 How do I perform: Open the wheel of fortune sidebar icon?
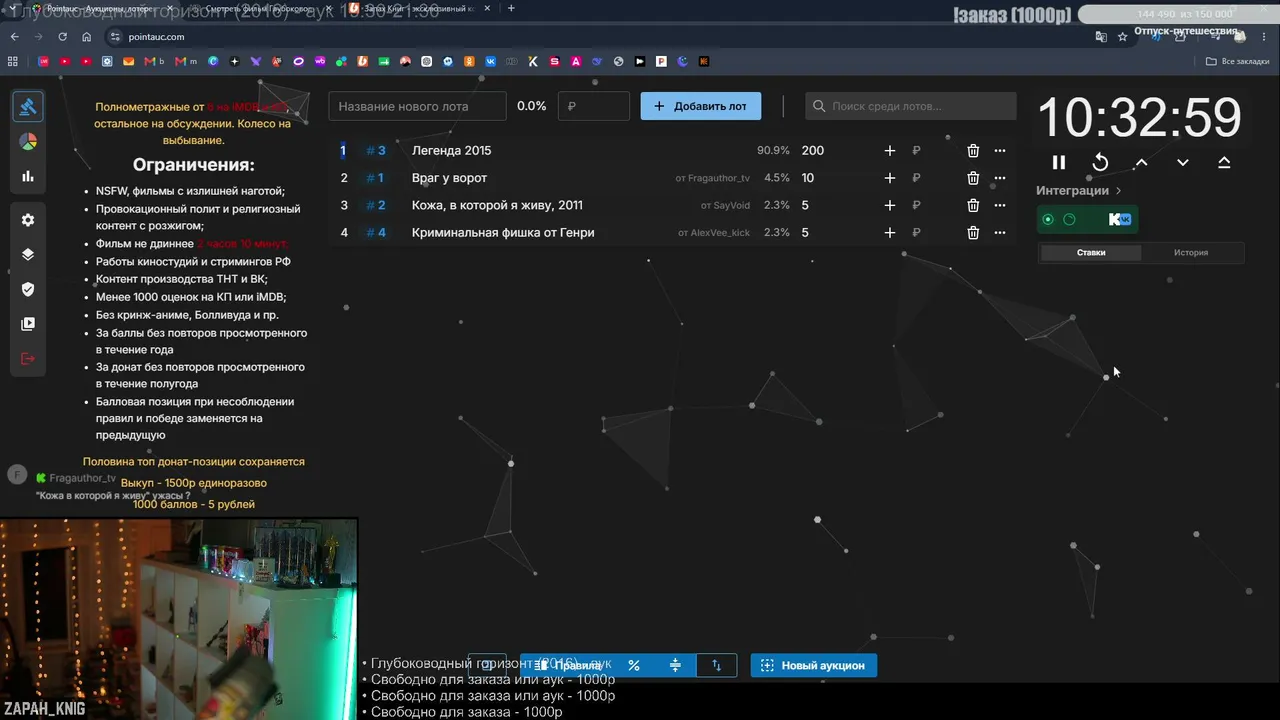coord(28,142)
